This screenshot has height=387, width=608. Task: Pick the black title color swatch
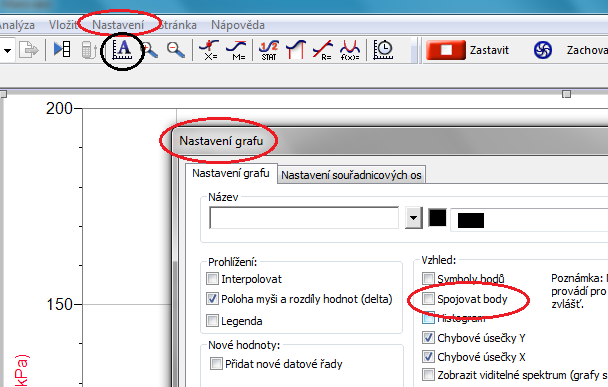coord(437,218)
